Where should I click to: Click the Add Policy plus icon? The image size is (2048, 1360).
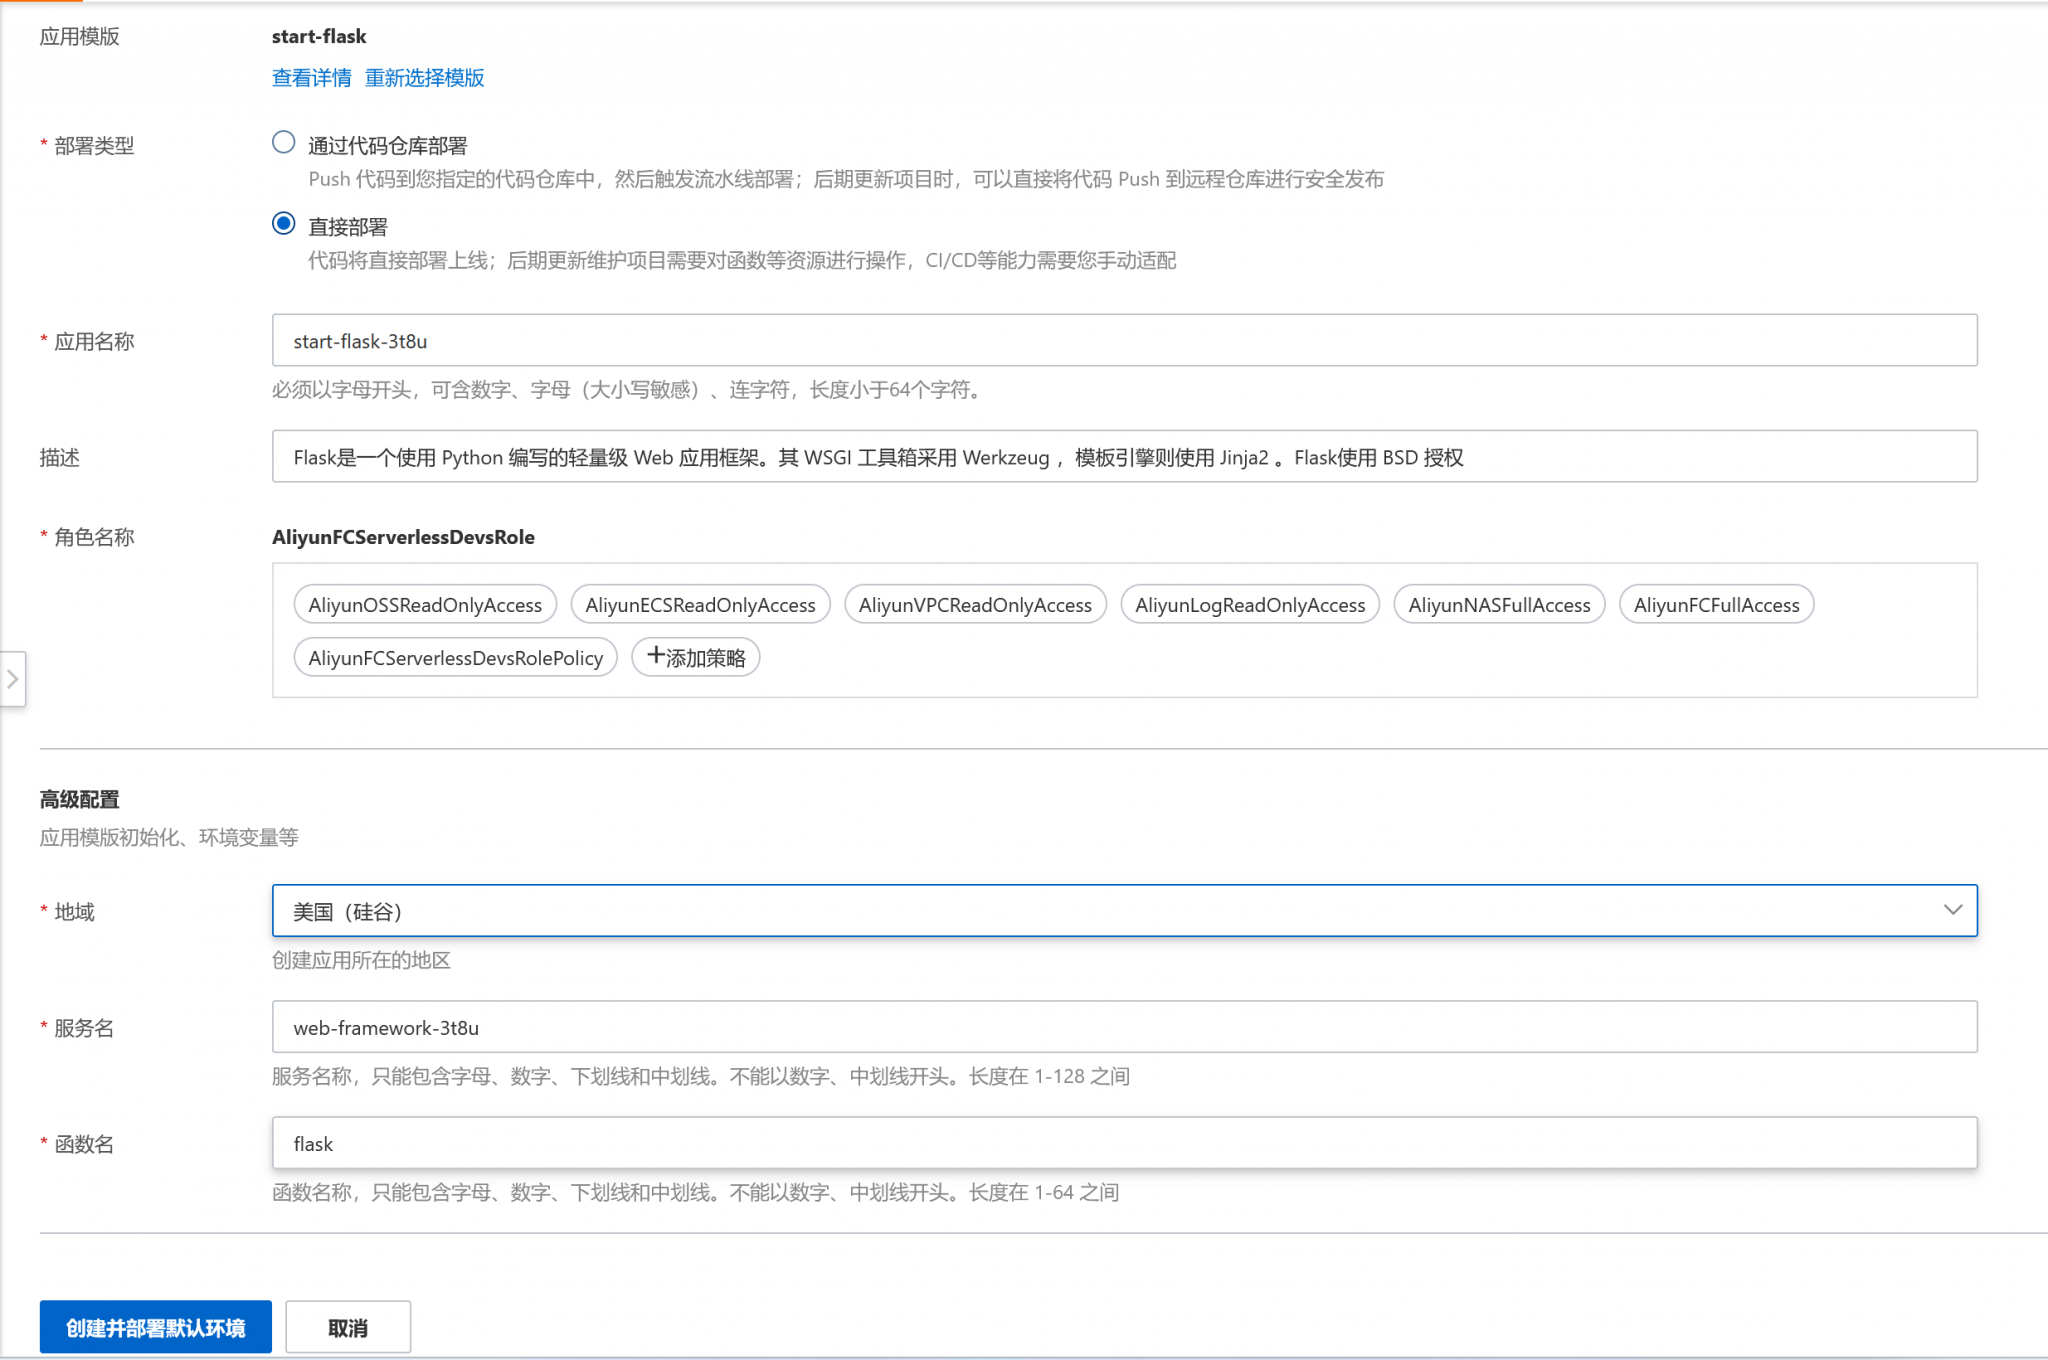pos(696,657)
